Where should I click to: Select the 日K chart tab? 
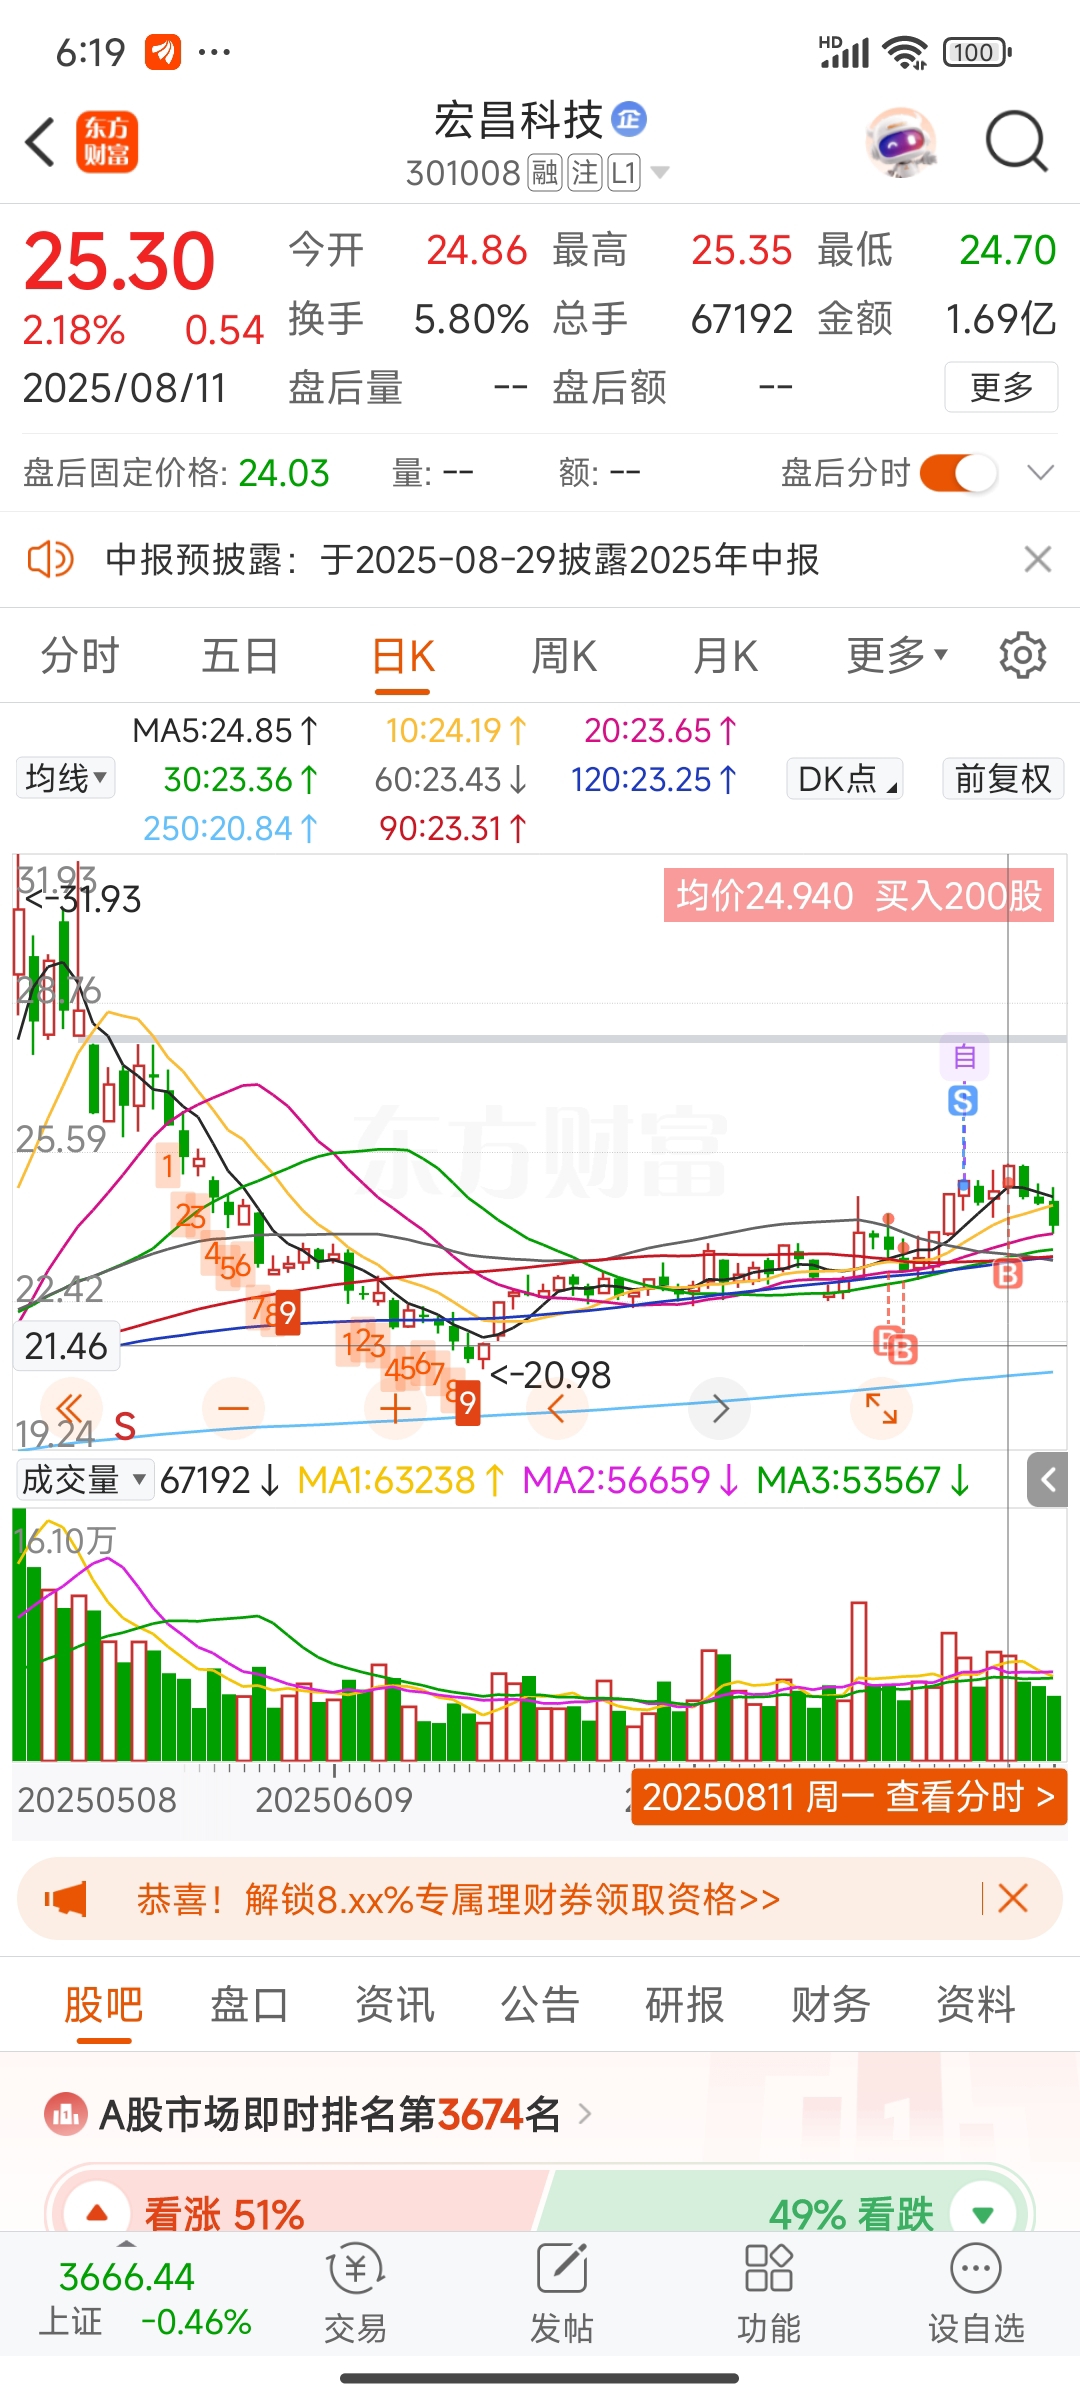pyautogui.click(x=403, y=656)
